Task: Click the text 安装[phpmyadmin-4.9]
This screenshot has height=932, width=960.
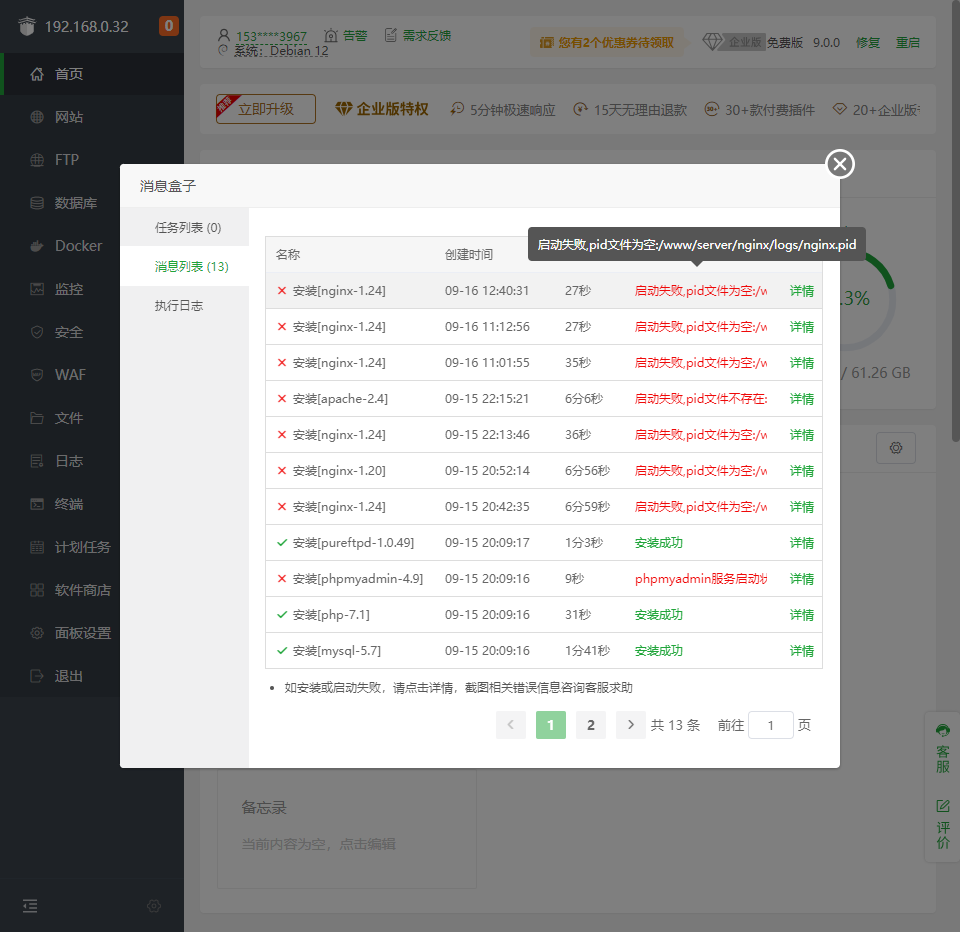Action: tap(358, 579)
